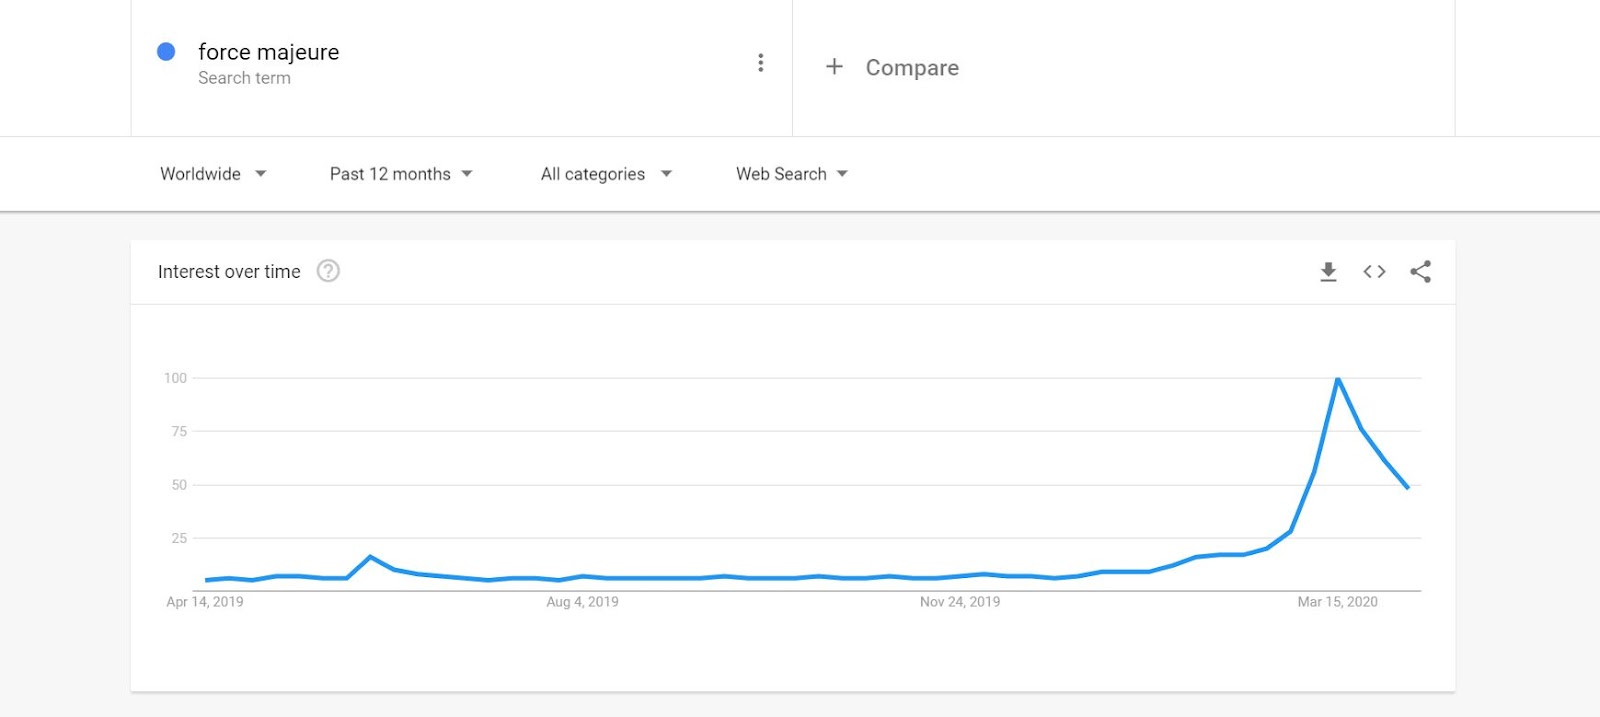
Task: Click the plus icon next to Compare
Action: 834,67
